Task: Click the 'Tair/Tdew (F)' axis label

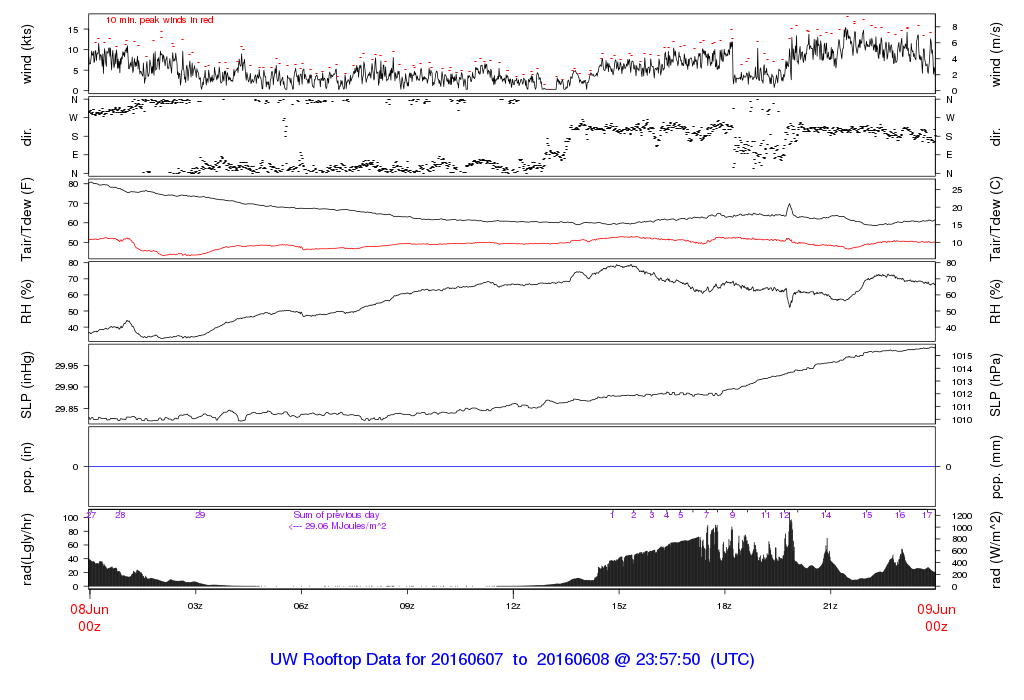Action: click(x=27, y=219)
